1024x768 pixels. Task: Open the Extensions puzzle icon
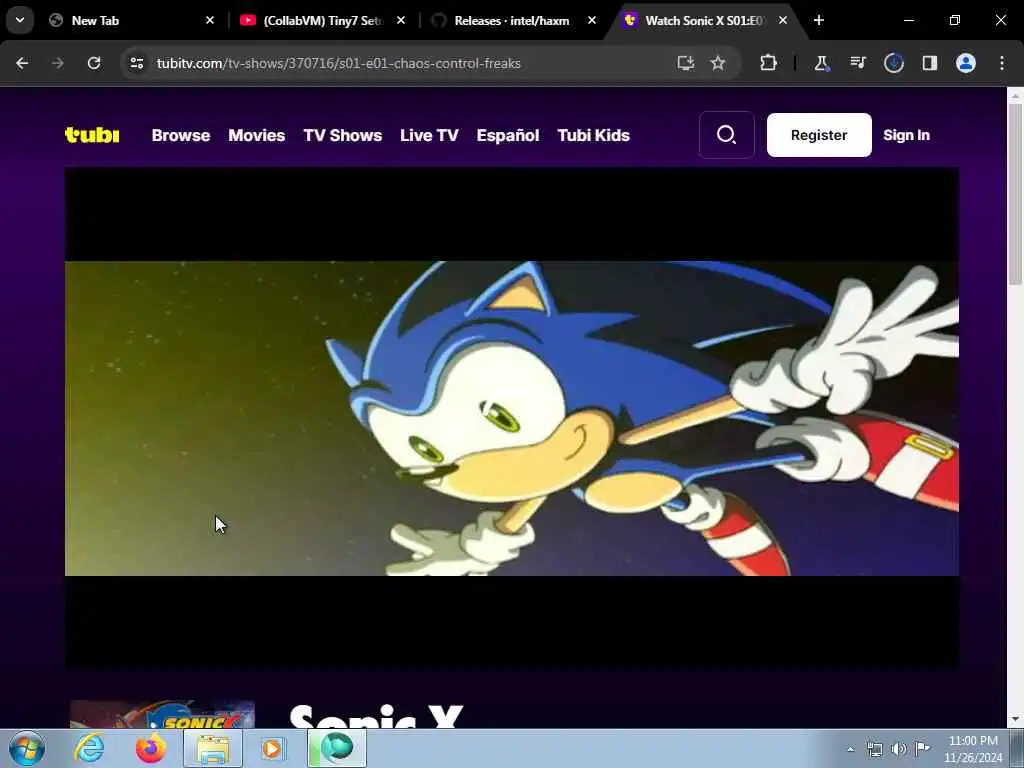tap(769, 63)
